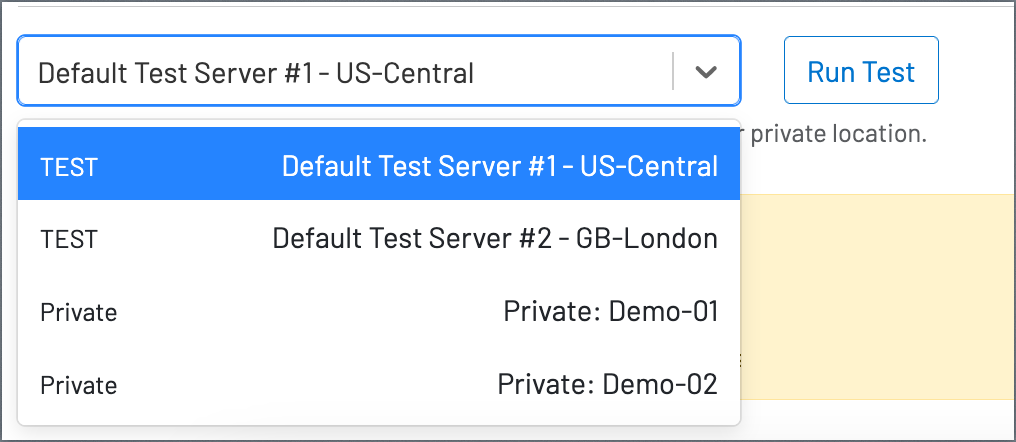Click empty middle of highlighted US-Central row

[188, 164]
